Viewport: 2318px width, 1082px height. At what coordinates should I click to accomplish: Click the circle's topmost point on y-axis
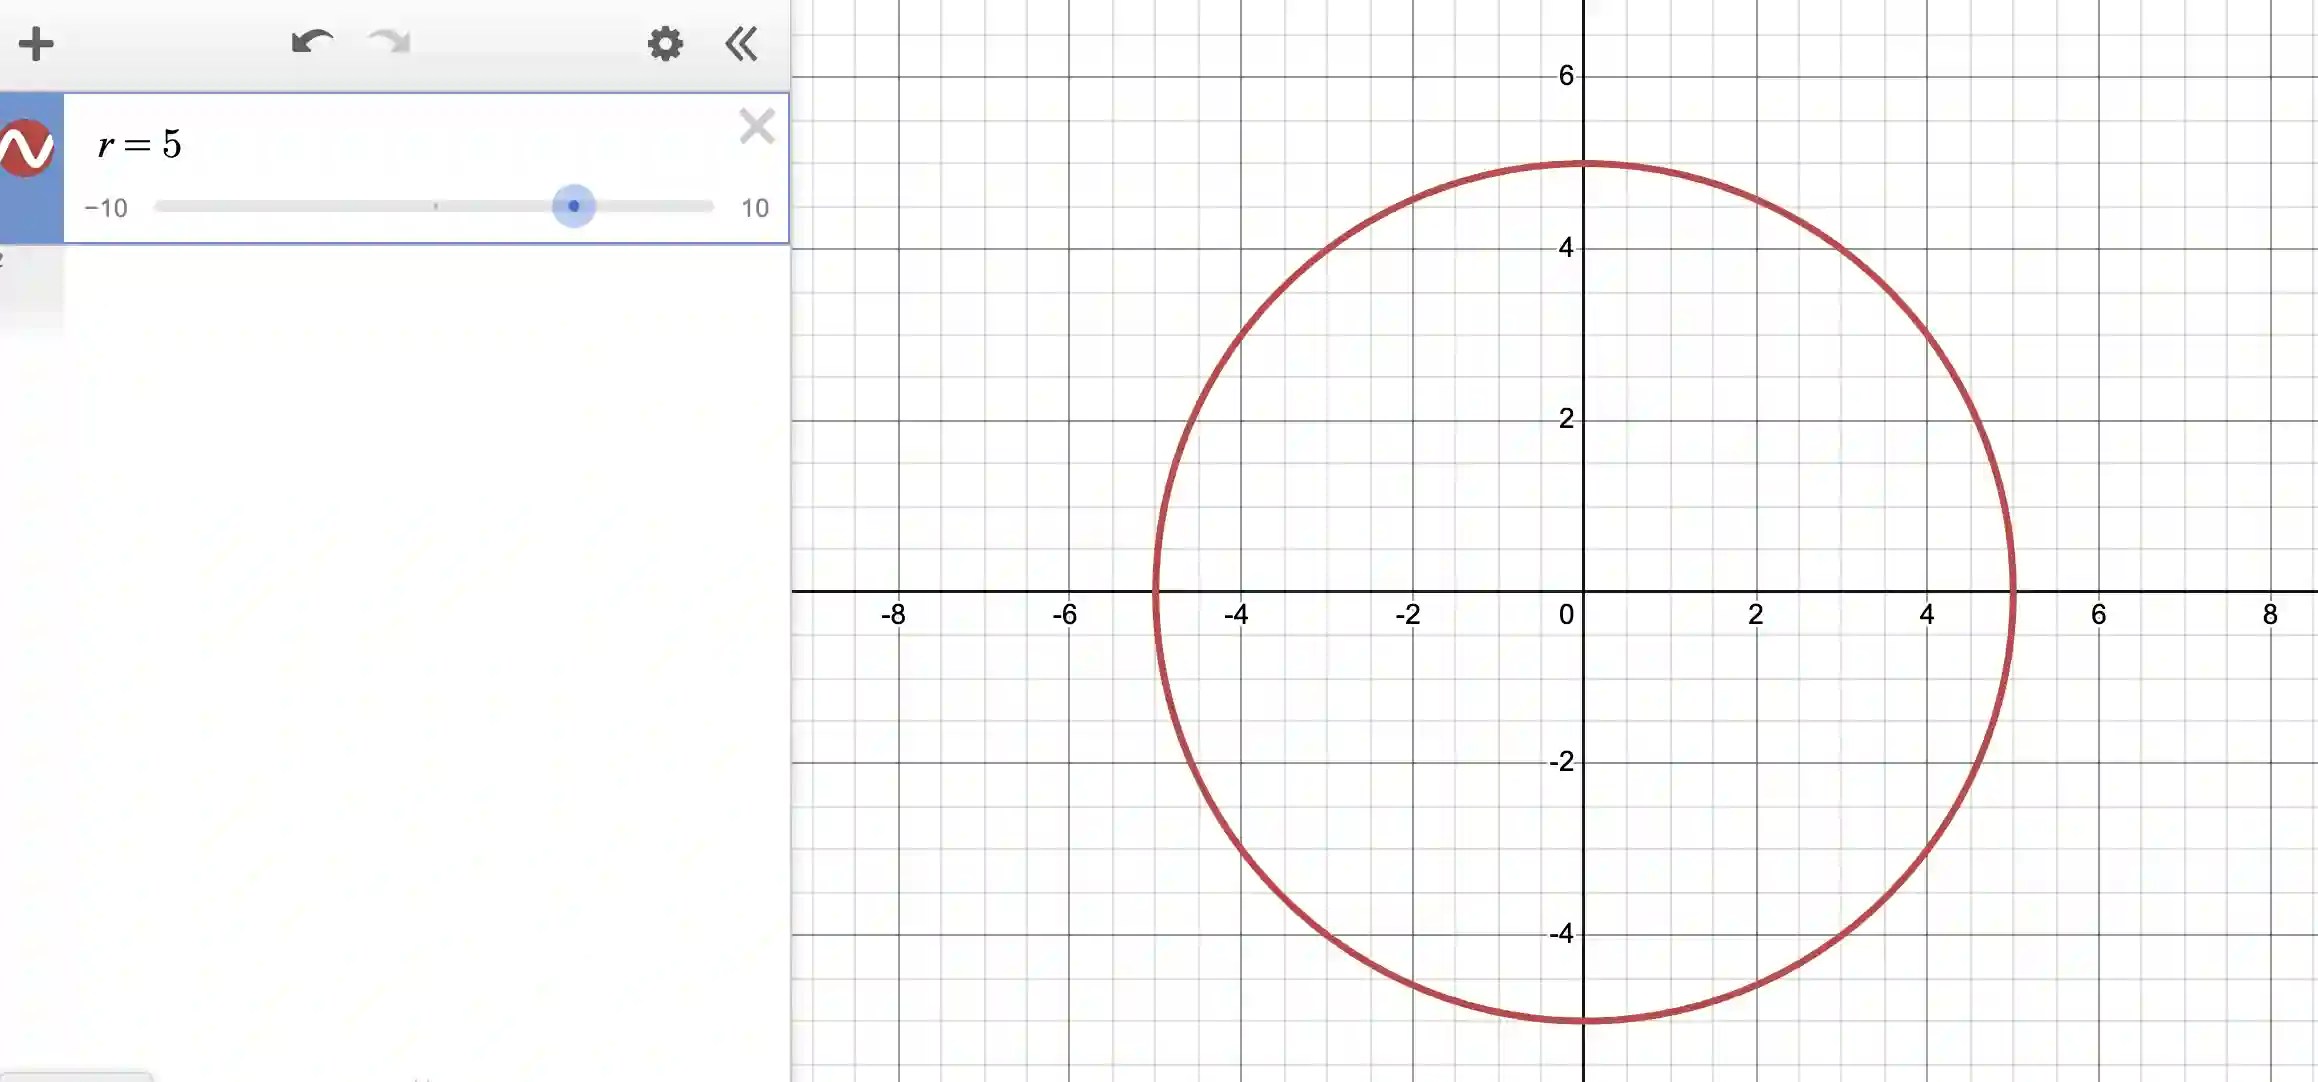[1584, 162]
